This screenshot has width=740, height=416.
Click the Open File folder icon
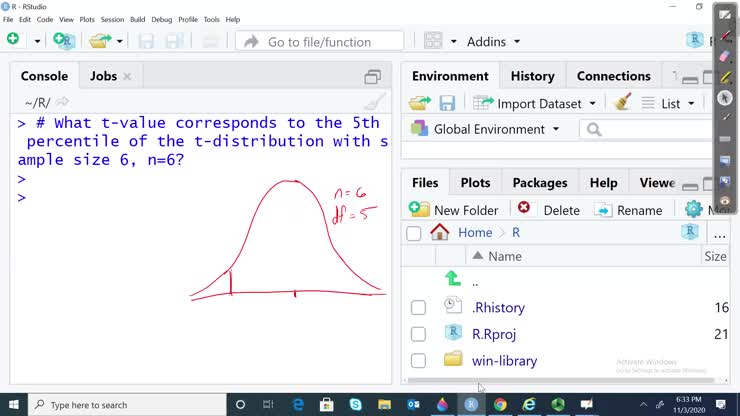(x=100, y=41)
